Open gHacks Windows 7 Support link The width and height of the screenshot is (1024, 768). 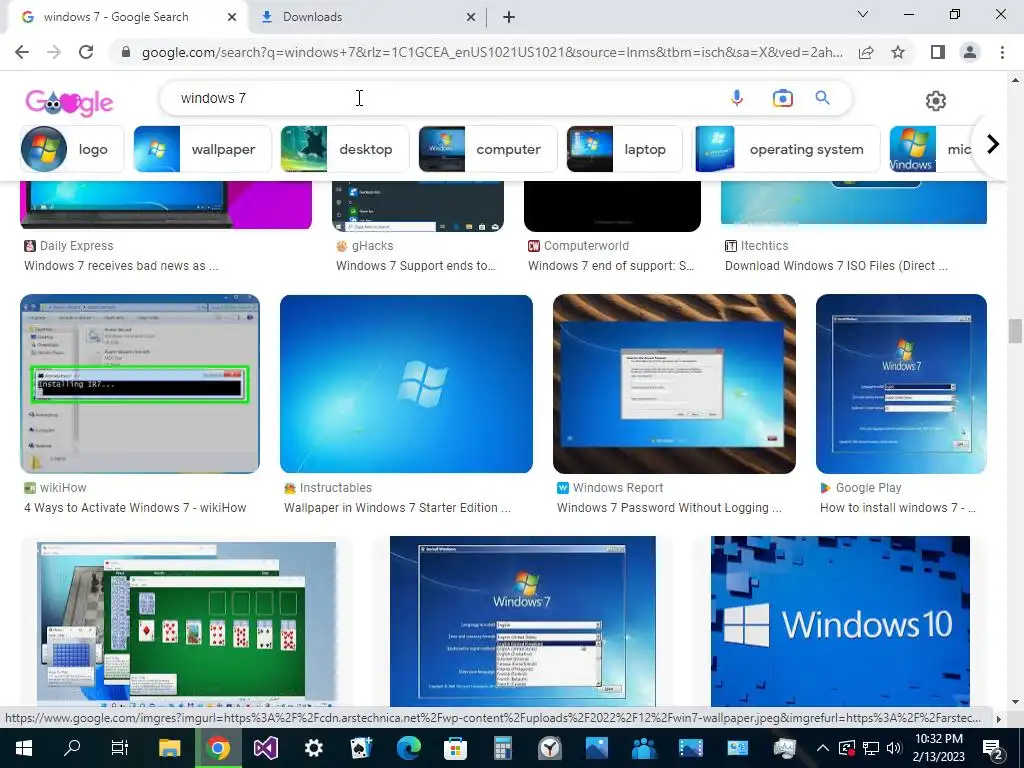pos(415,266)
